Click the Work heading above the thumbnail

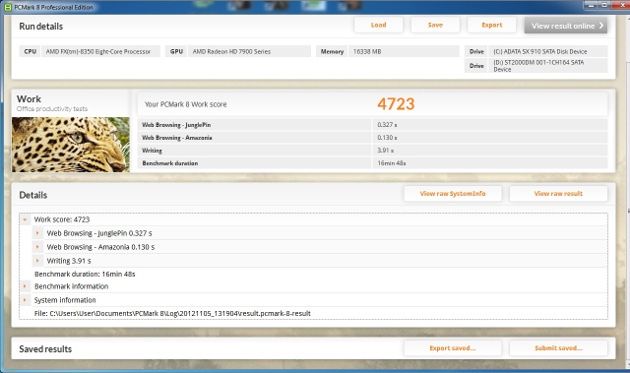point(29,99)
